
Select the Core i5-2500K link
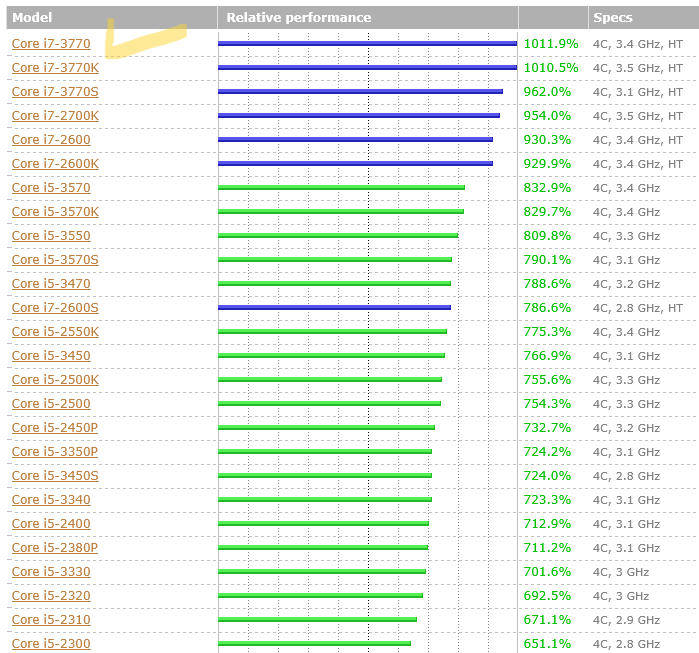pyautogui.click(x=55, y=380)
